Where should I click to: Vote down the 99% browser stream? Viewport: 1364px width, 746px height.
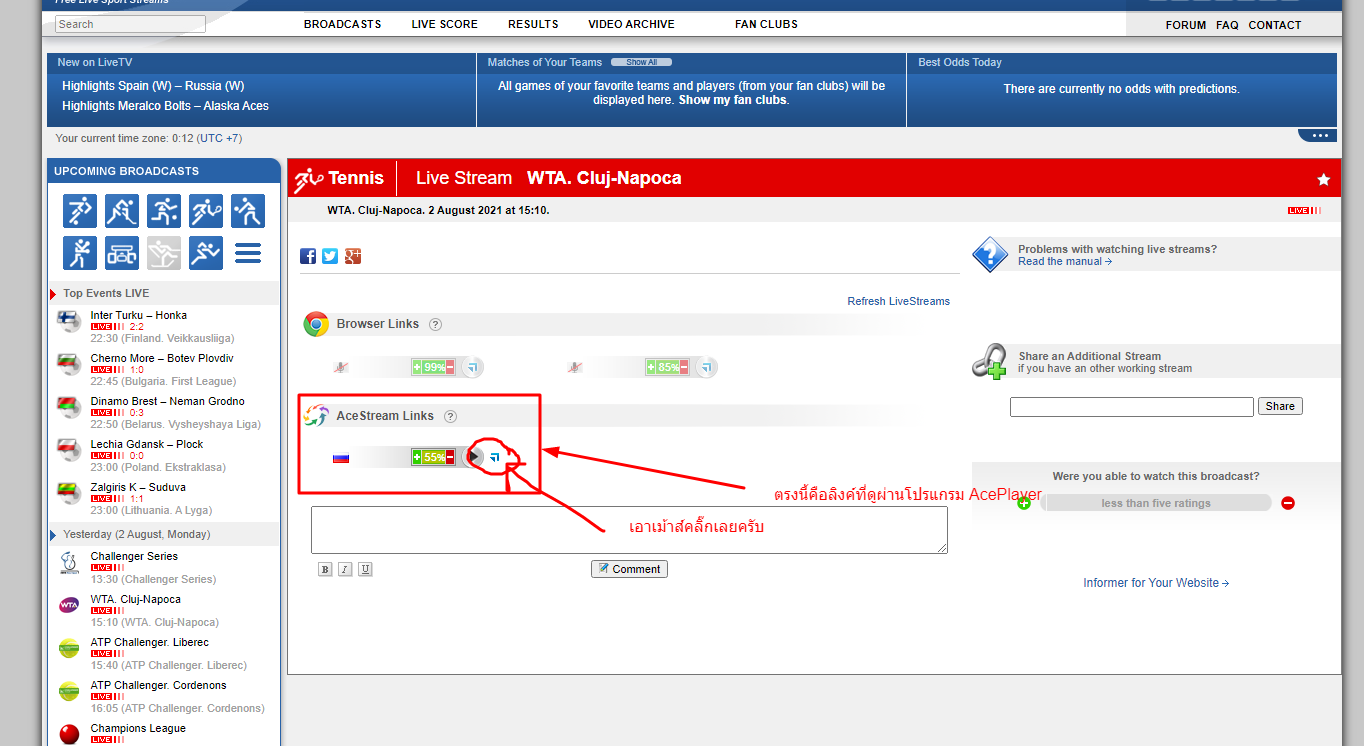click(x=450, y=367)
